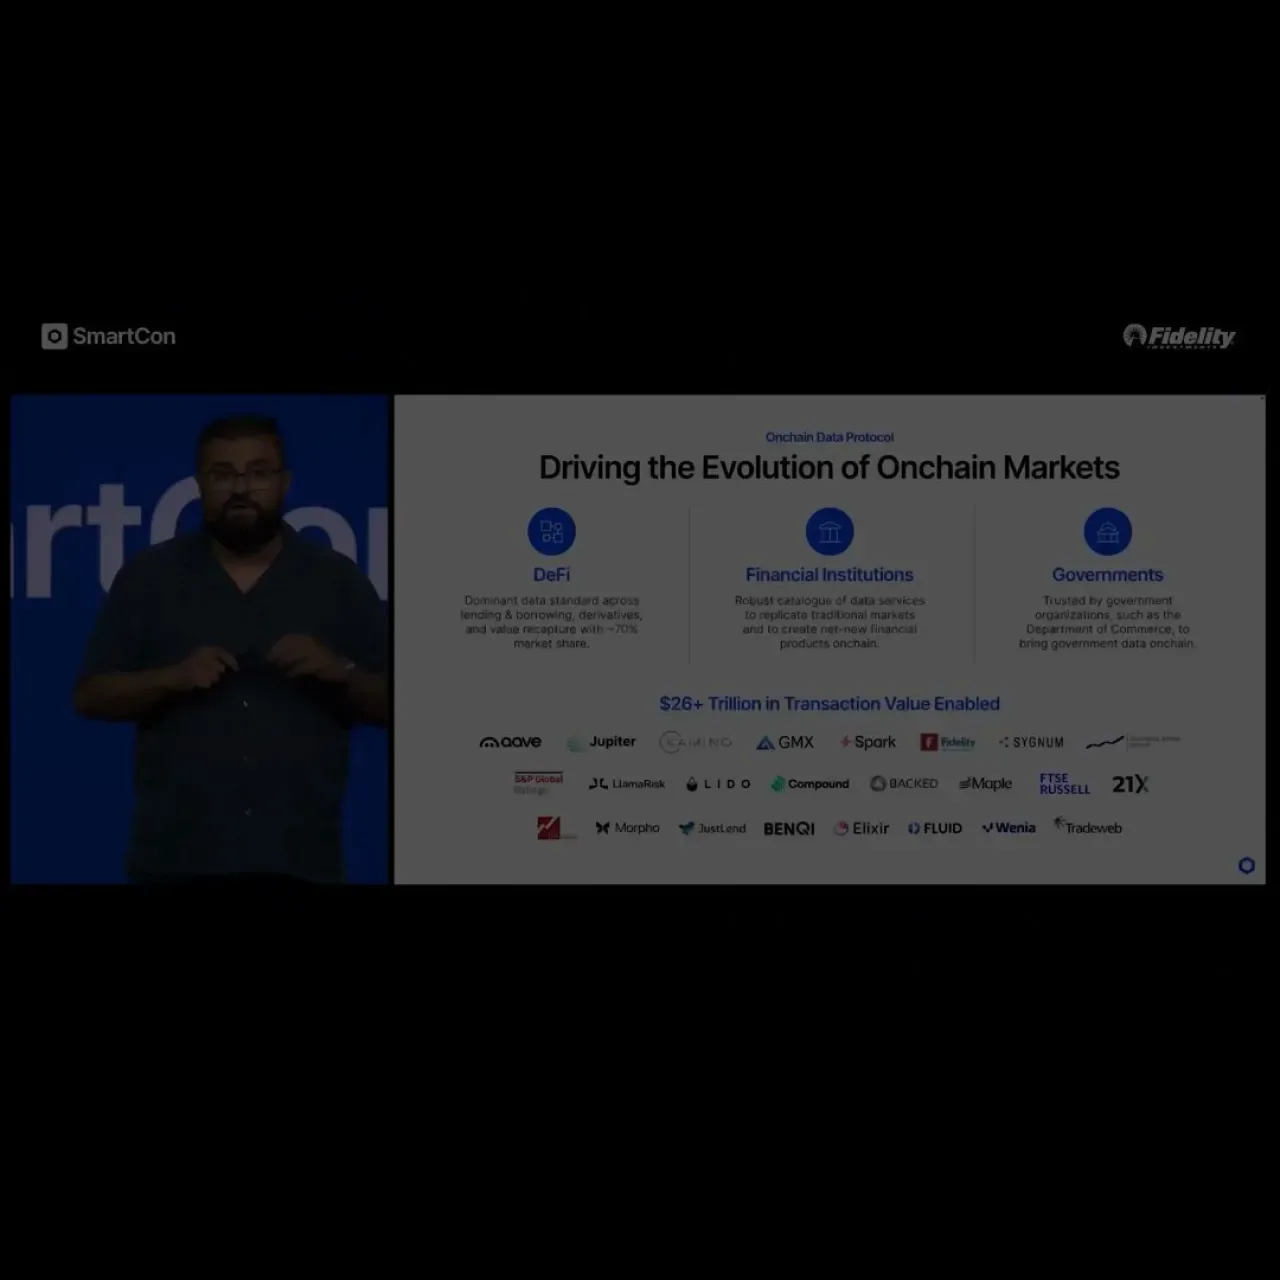
Task: Click the Governments building icon
Action: click(1108, 531)
